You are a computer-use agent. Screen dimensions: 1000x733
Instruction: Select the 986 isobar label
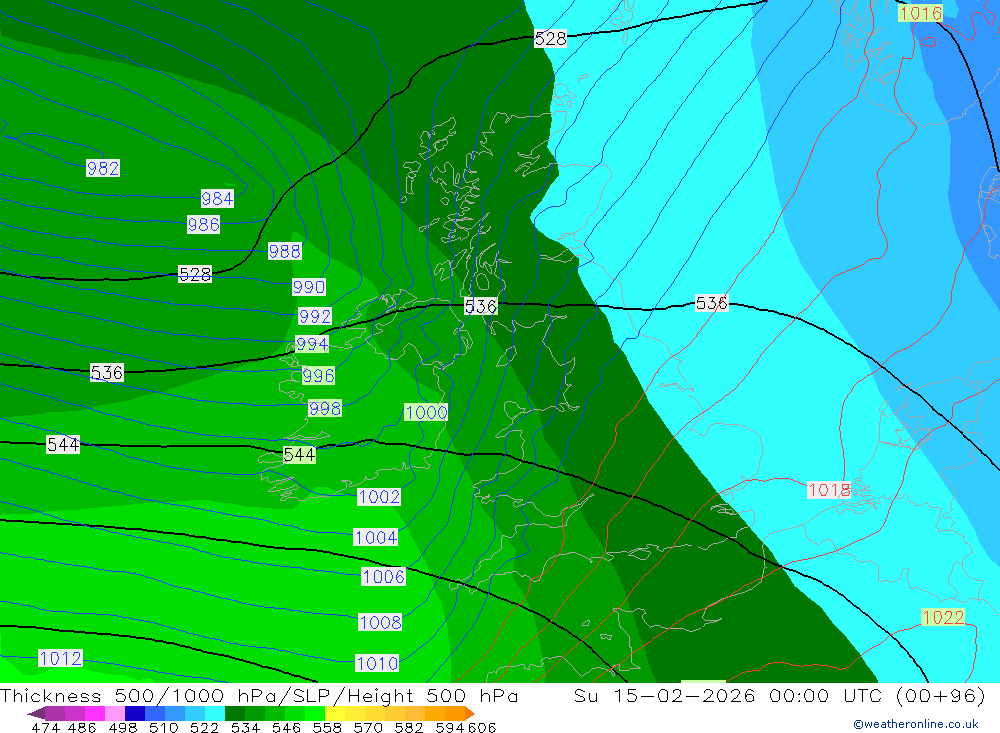pos(203,225)
